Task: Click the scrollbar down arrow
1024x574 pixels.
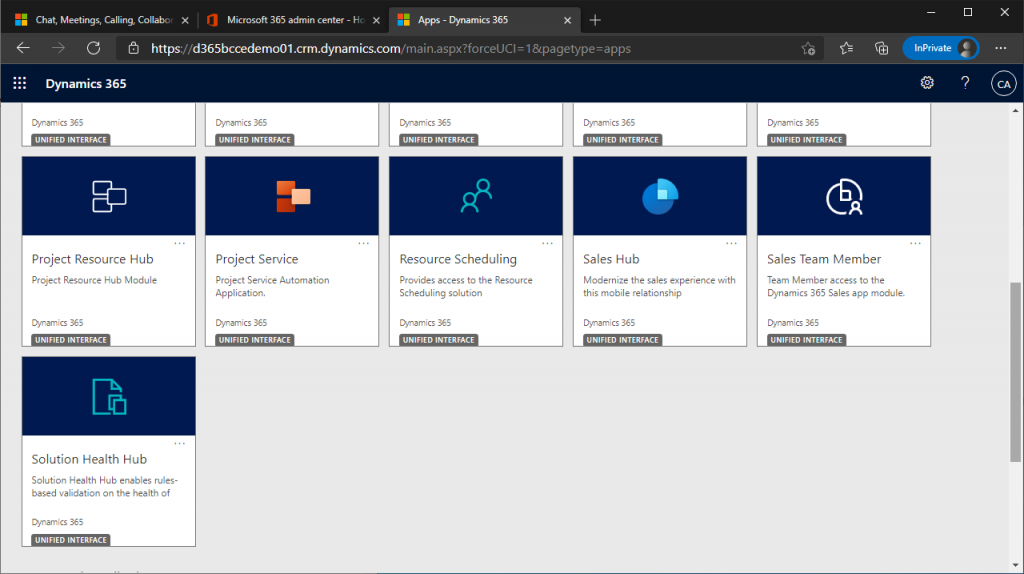Action: pos(1016,566)
